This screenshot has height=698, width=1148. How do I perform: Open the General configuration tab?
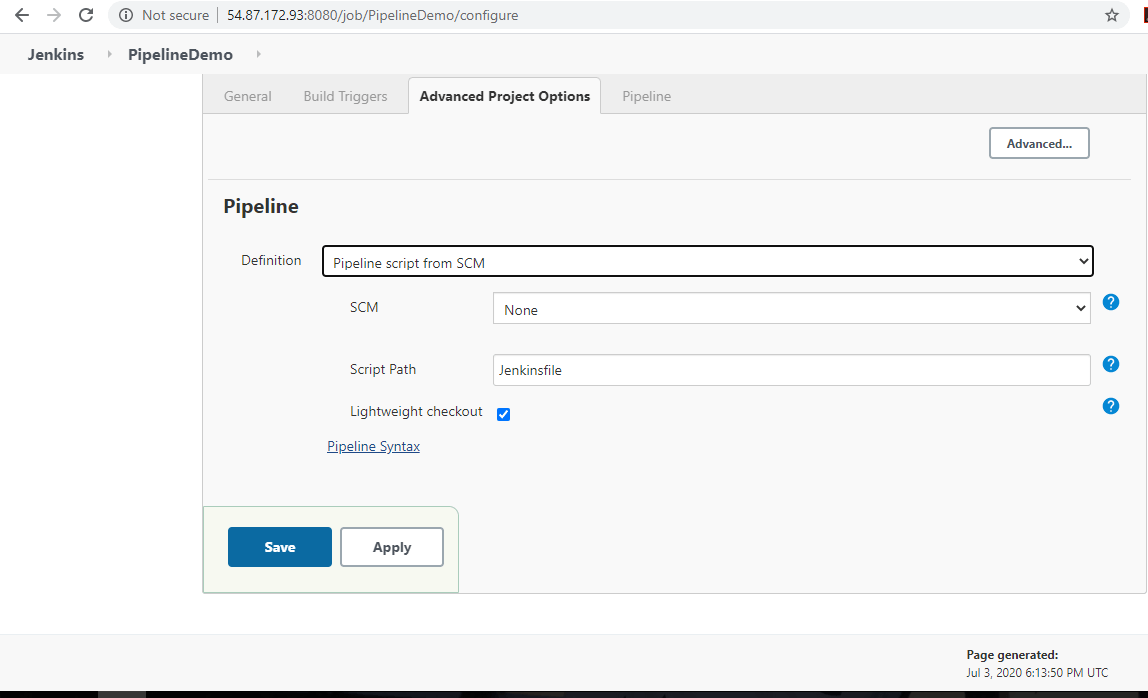246,95
